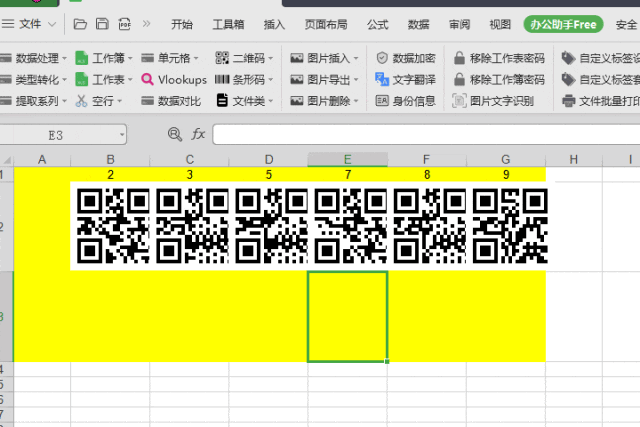Click the open folder icon
The width and height of the screenshot is (640, 427).
[x=80, y=24]
